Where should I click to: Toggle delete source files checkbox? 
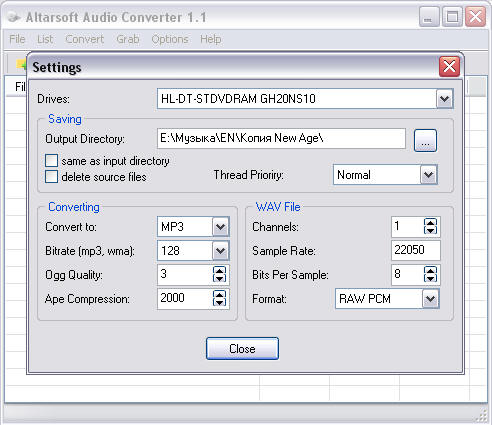[51, 177]
